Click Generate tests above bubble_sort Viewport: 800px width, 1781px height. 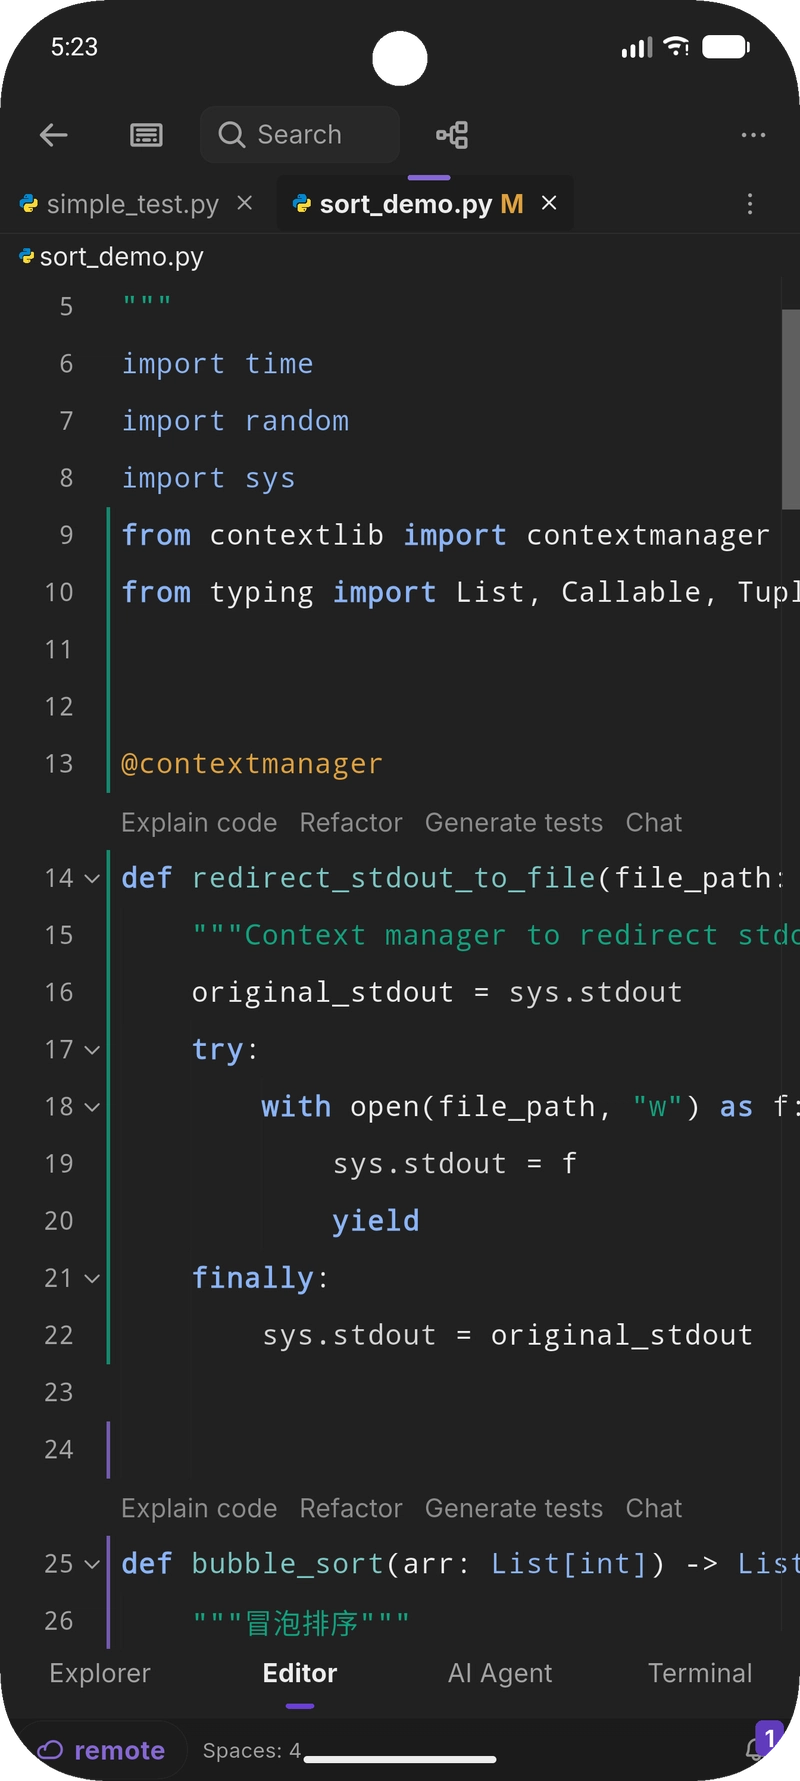coord(514,1508)
